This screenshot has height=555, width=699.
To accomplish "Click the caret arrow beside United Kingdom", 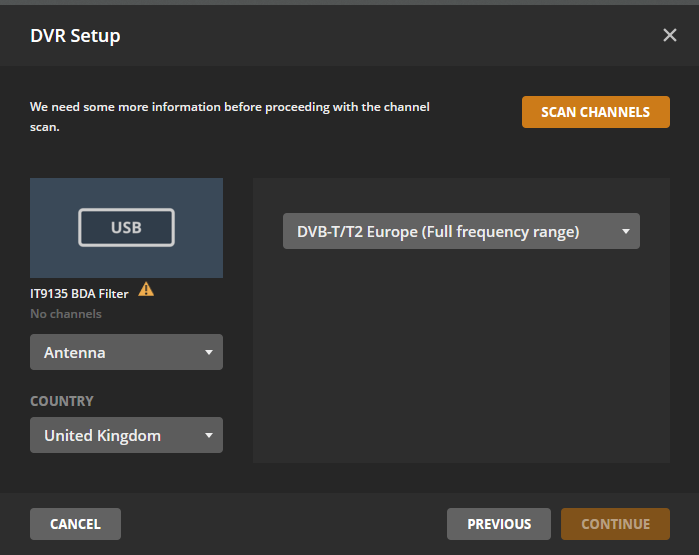I will pyautogui.click(x=209, y=435).
